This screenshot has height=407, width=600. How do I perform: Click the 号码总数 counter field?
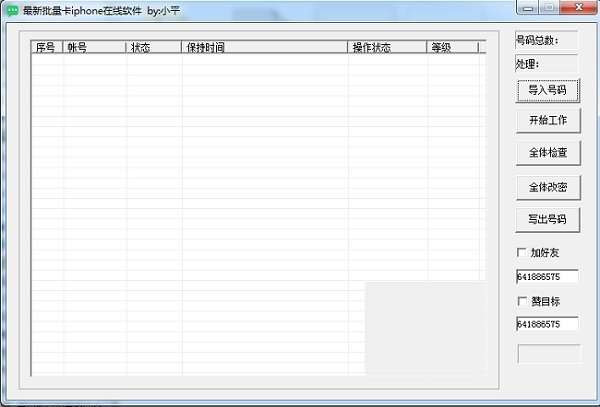pos(546,40)
